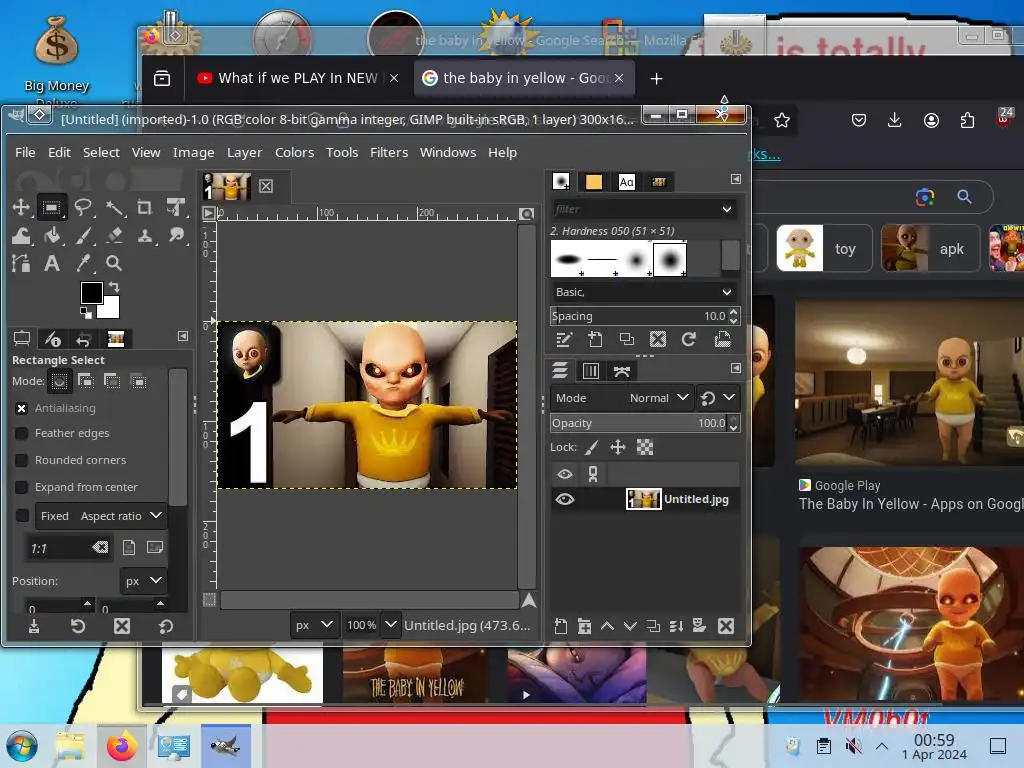1024x768 pixels.
Task: Swap foreground and background colors
Action: pos(114,287)
